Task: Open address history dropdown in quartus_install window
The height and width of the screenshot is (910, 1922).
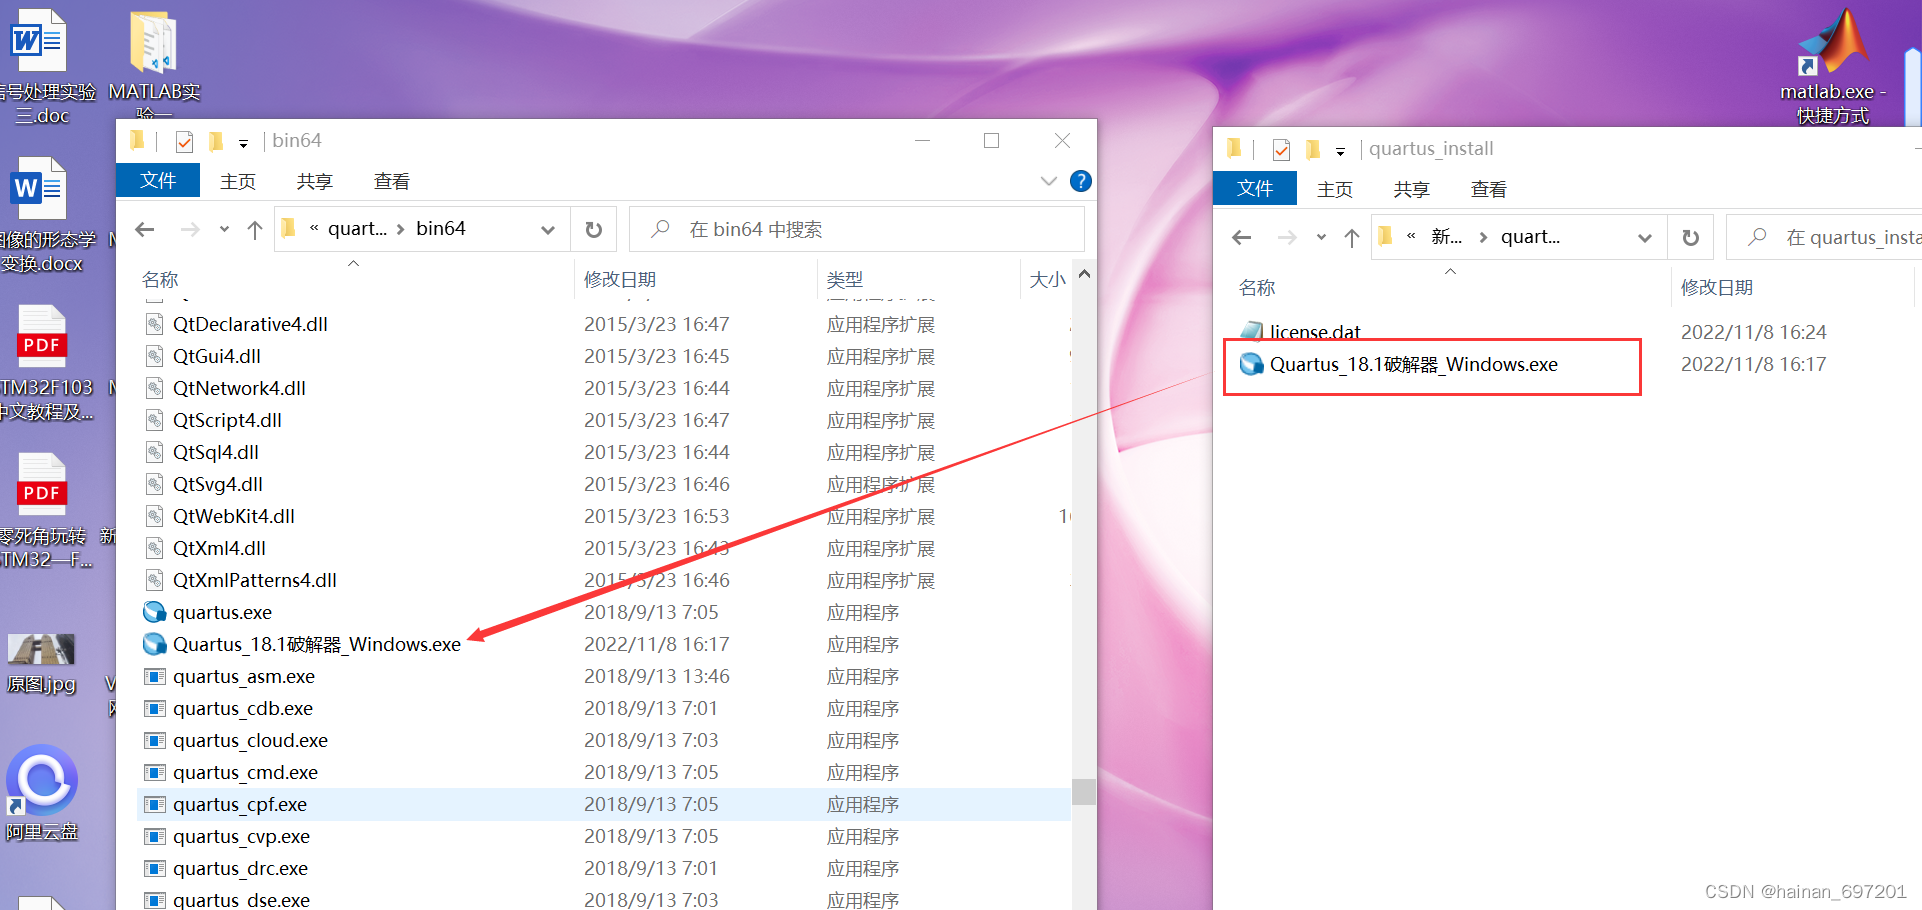Action: (1645, 238)
